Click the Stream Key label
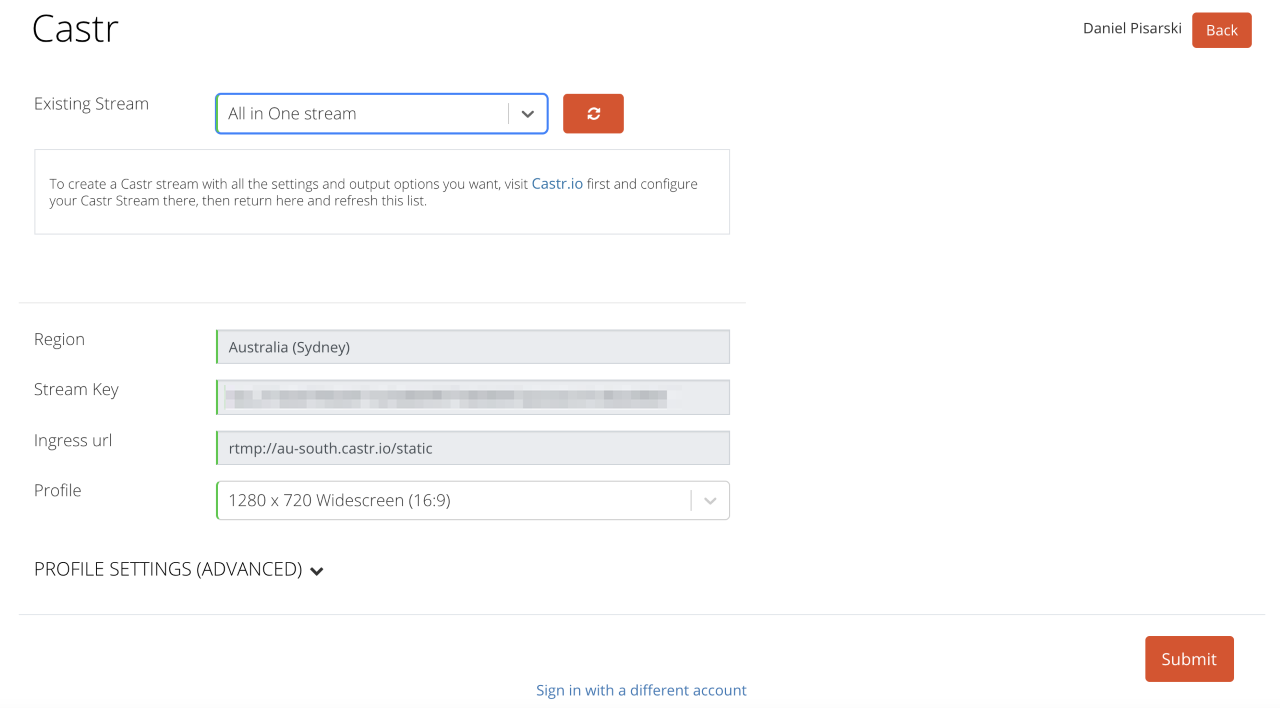This screenshot has height=708, width=1280. [x=76, y=390]
